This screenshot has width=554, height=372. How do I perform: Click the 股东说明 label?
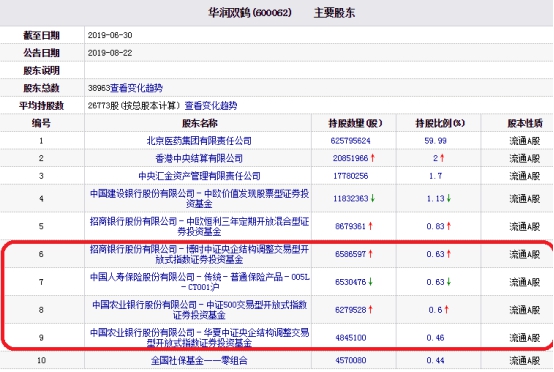pyautogui.click(x=41, y=71)
